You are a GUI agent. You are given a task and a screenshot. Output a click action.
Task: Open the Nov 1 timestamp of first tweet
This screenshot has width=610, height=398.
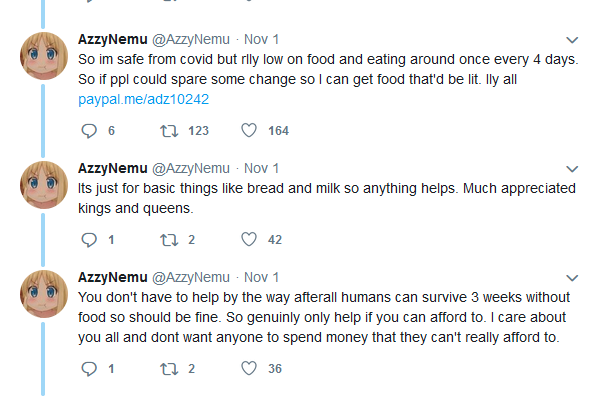coord(261,39)
